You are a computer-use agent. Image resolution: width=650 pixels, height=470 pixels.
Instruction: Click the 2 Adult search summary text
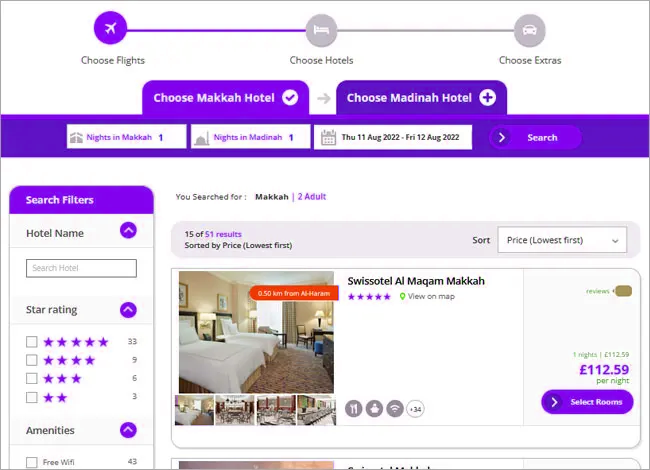tap(312, 197)
